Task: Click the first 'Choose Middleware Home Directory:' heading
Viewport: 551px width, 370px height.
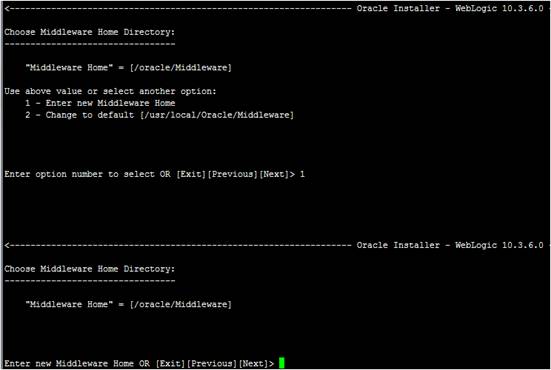Action: tap(90, 32)
